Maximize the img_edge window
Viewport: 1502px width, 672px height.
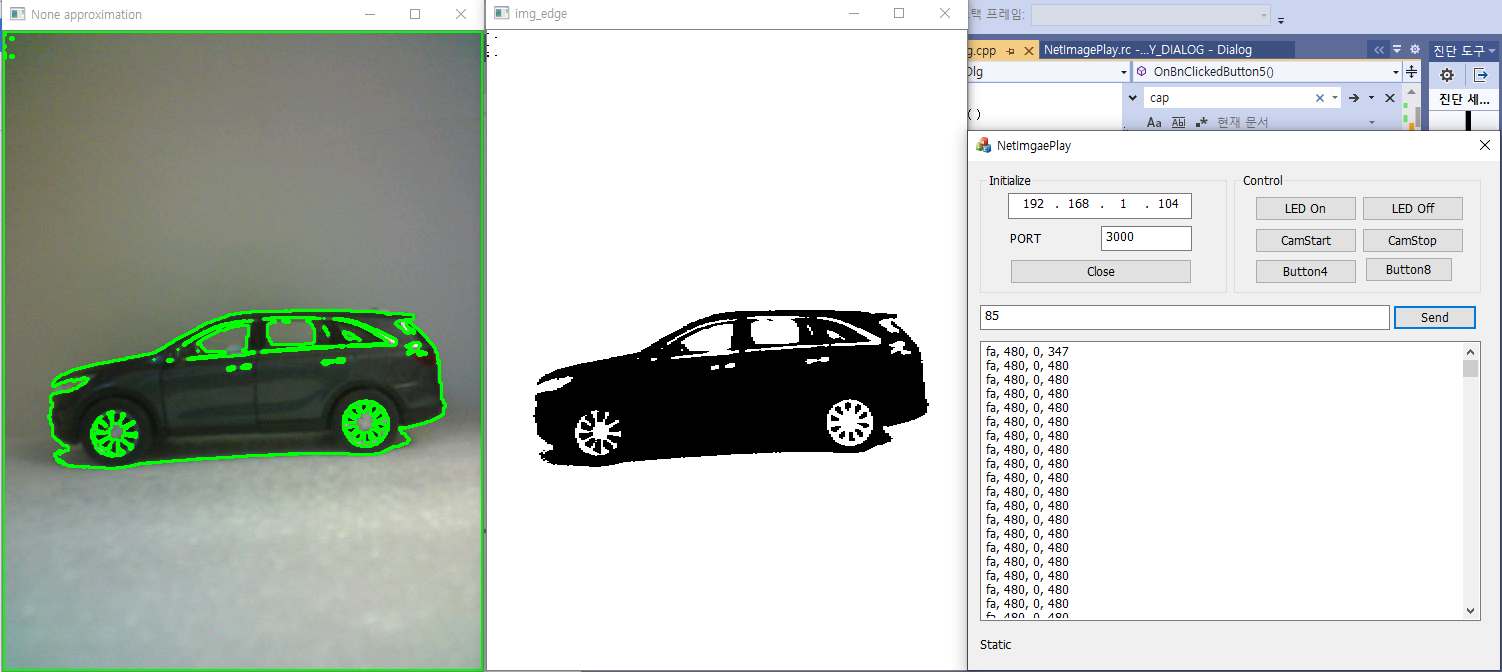[899, 14]
